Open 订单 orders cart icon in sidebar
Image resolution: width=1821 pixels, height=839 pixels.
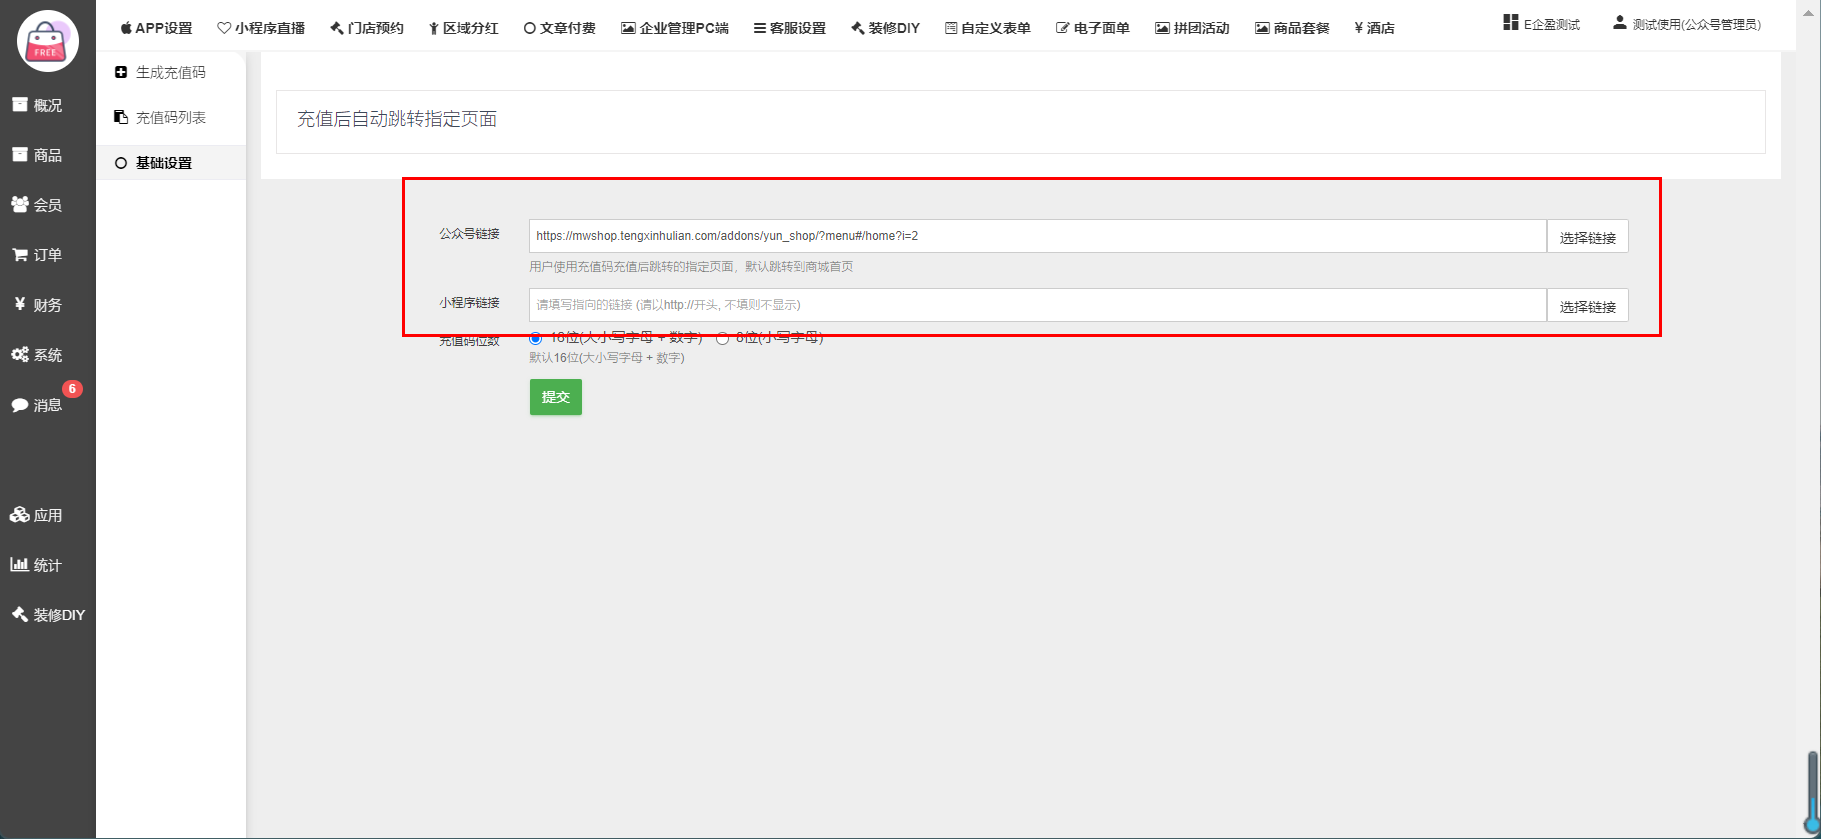pos(37,255)
